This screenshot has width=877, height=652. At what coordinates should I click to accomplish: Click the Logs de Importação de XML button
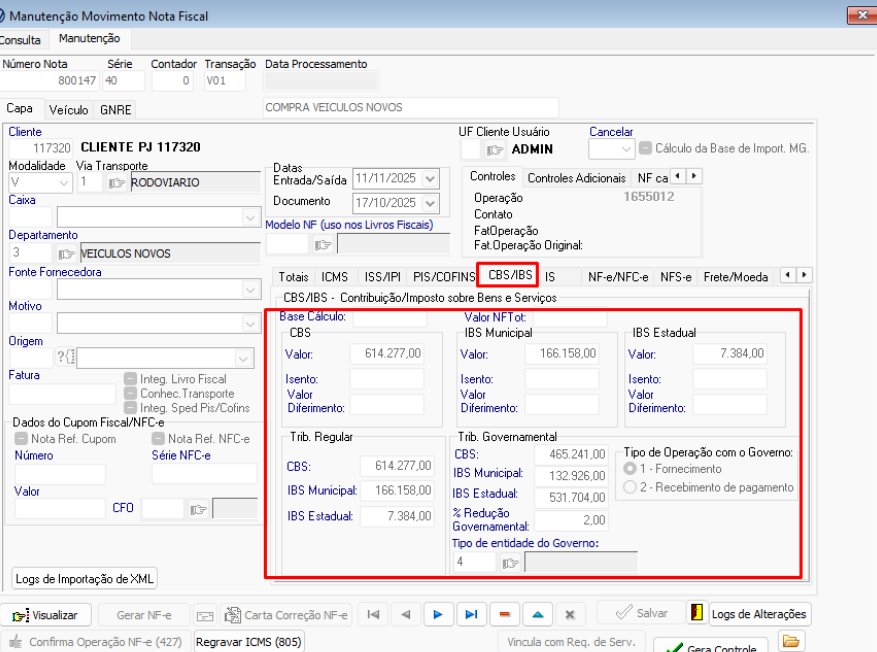85,578
